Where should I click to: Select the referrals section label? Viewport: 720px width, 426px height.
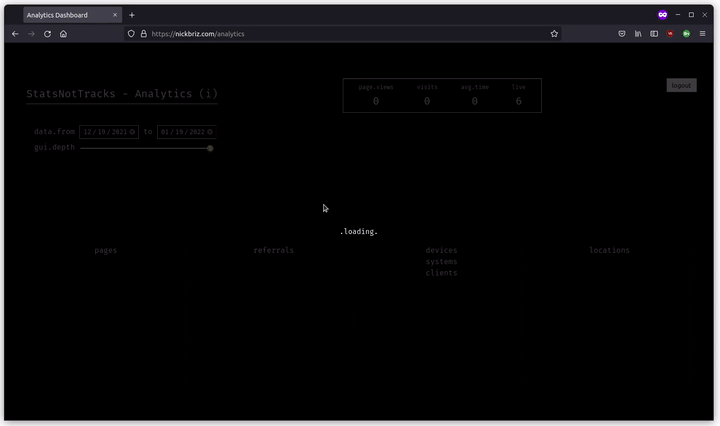(x=274, y=250)
